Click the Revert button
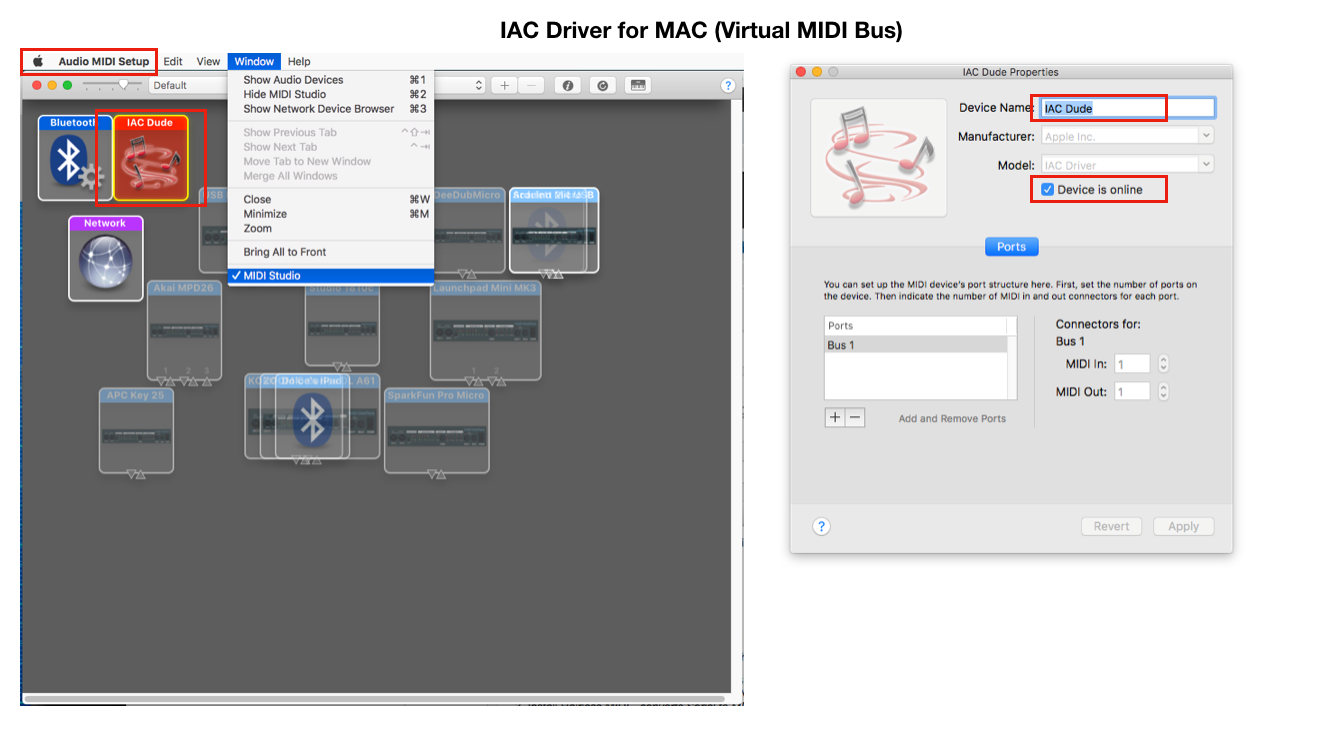Image resolution: width=1338 pixels, height=731 pixels. (x=1111, y=526)
